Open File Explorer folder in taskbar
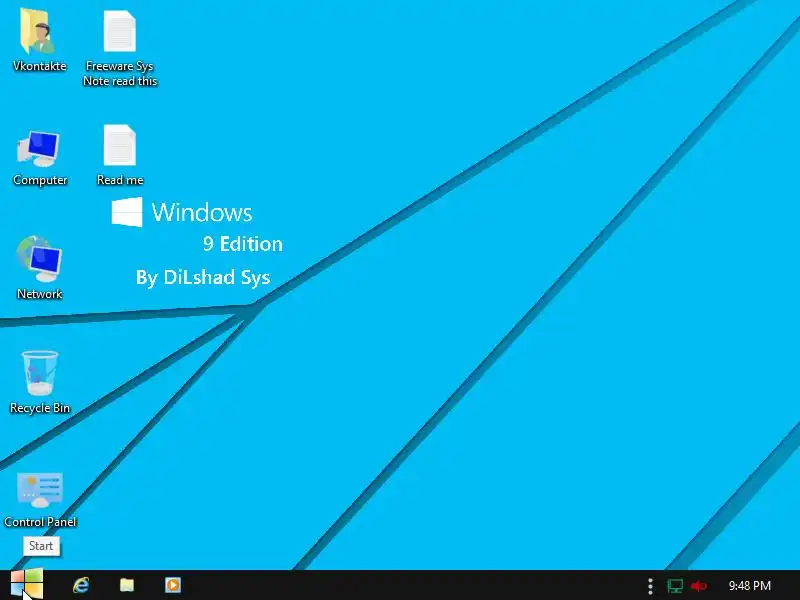Viewport: 800px width, 600px height. click(127, 585)
